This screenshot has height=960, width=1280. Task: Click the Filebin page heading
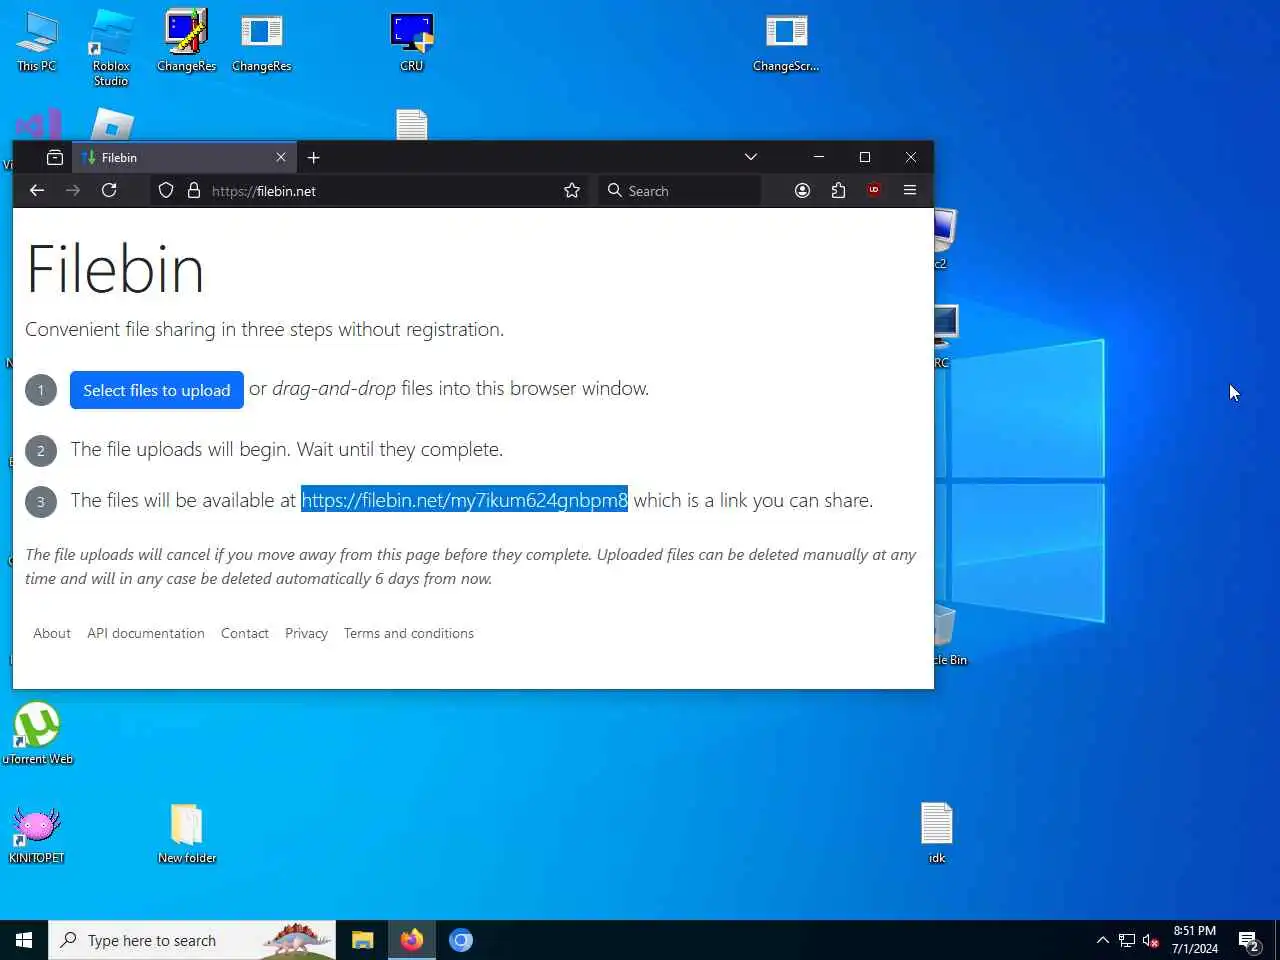click(115, 269)
